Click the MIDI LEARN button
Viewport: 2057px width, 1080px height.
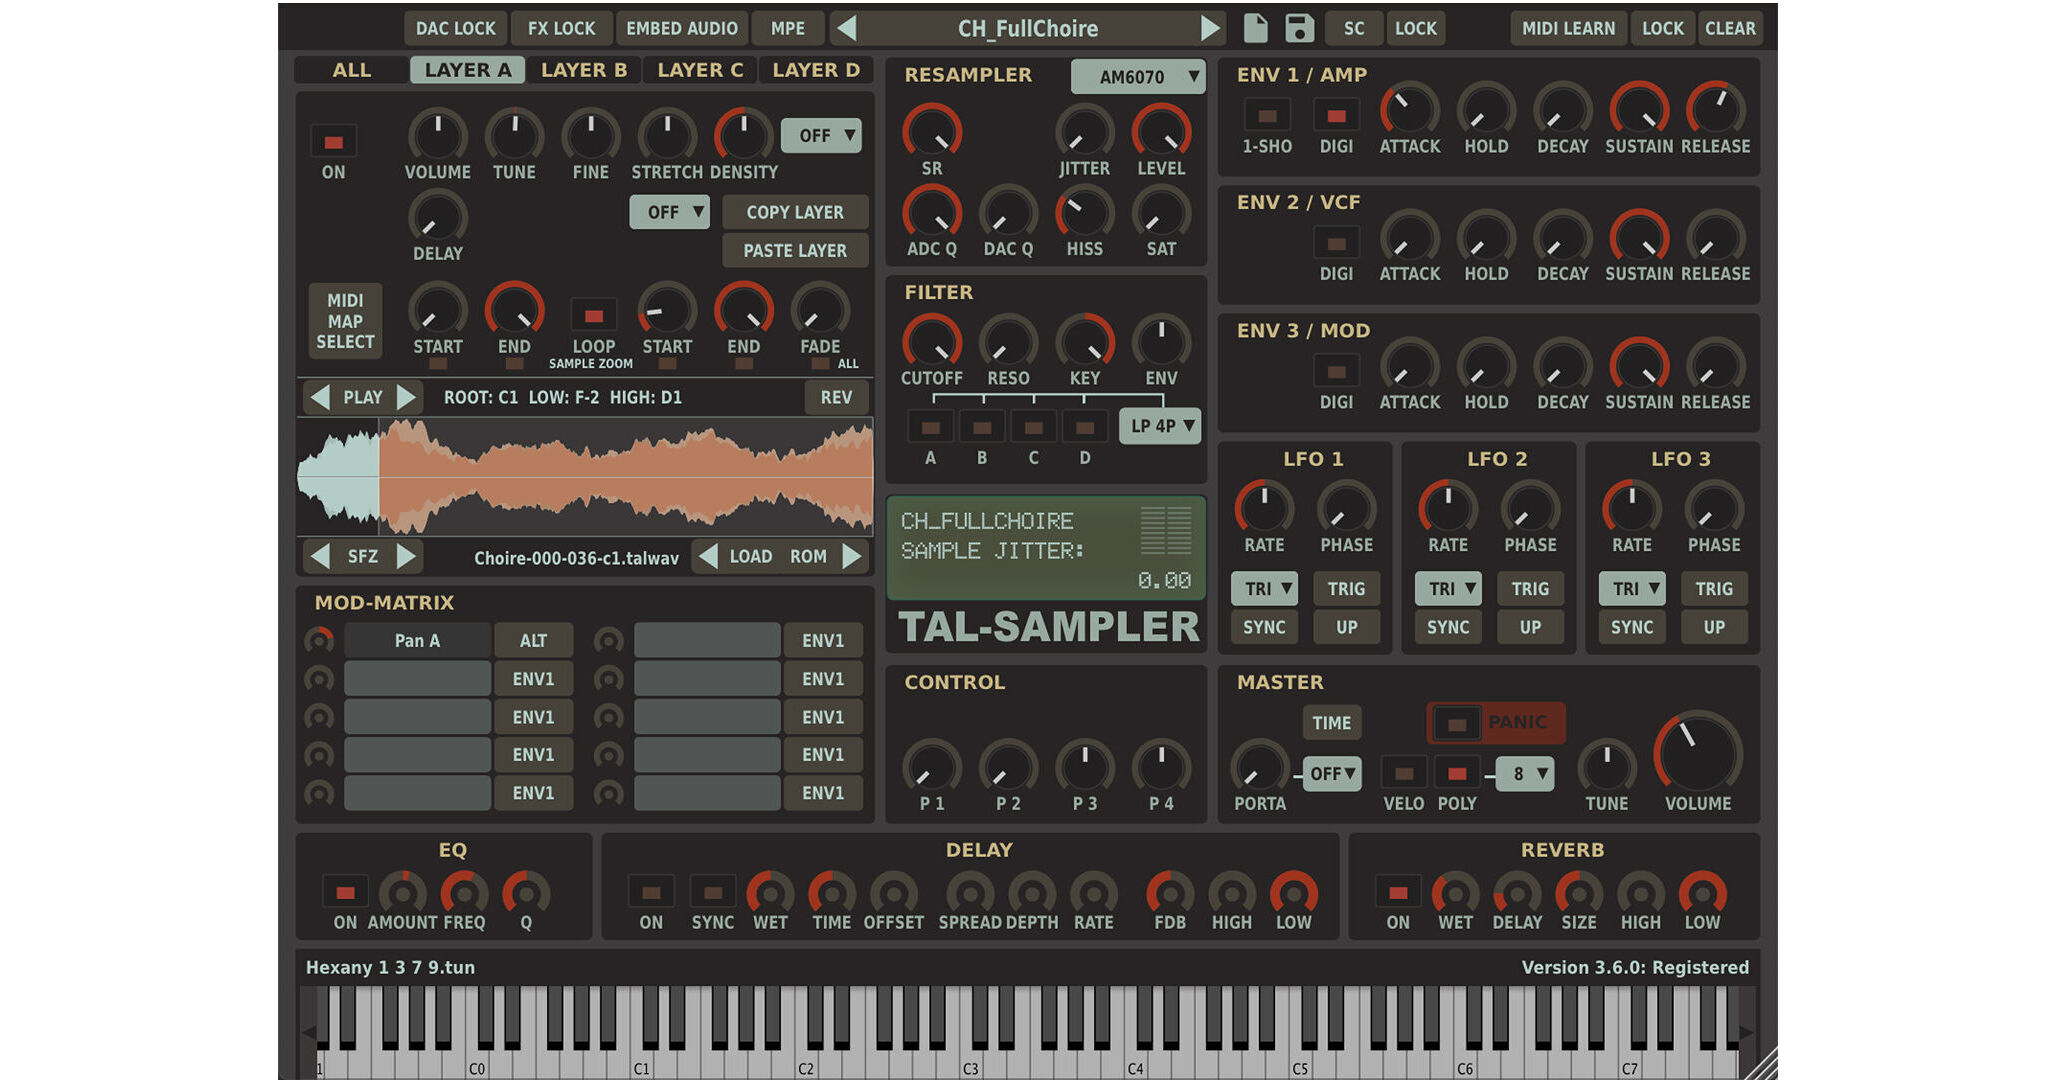1568,28
